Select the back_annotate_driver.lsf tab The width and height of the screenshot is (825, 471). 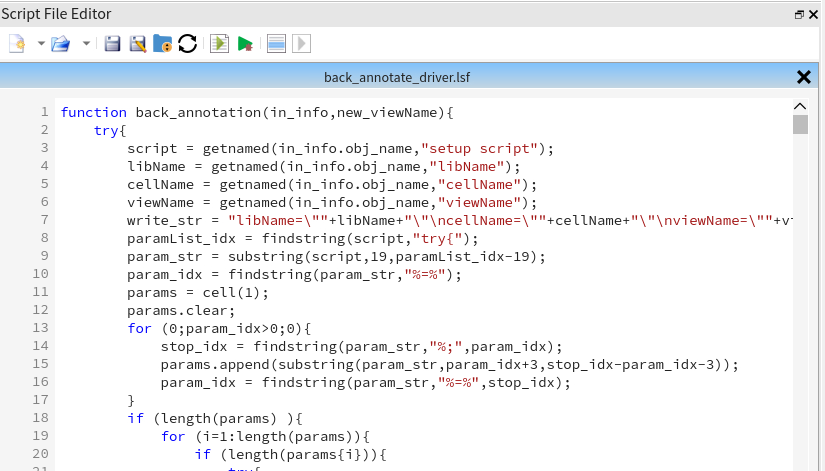pos(397,77)
